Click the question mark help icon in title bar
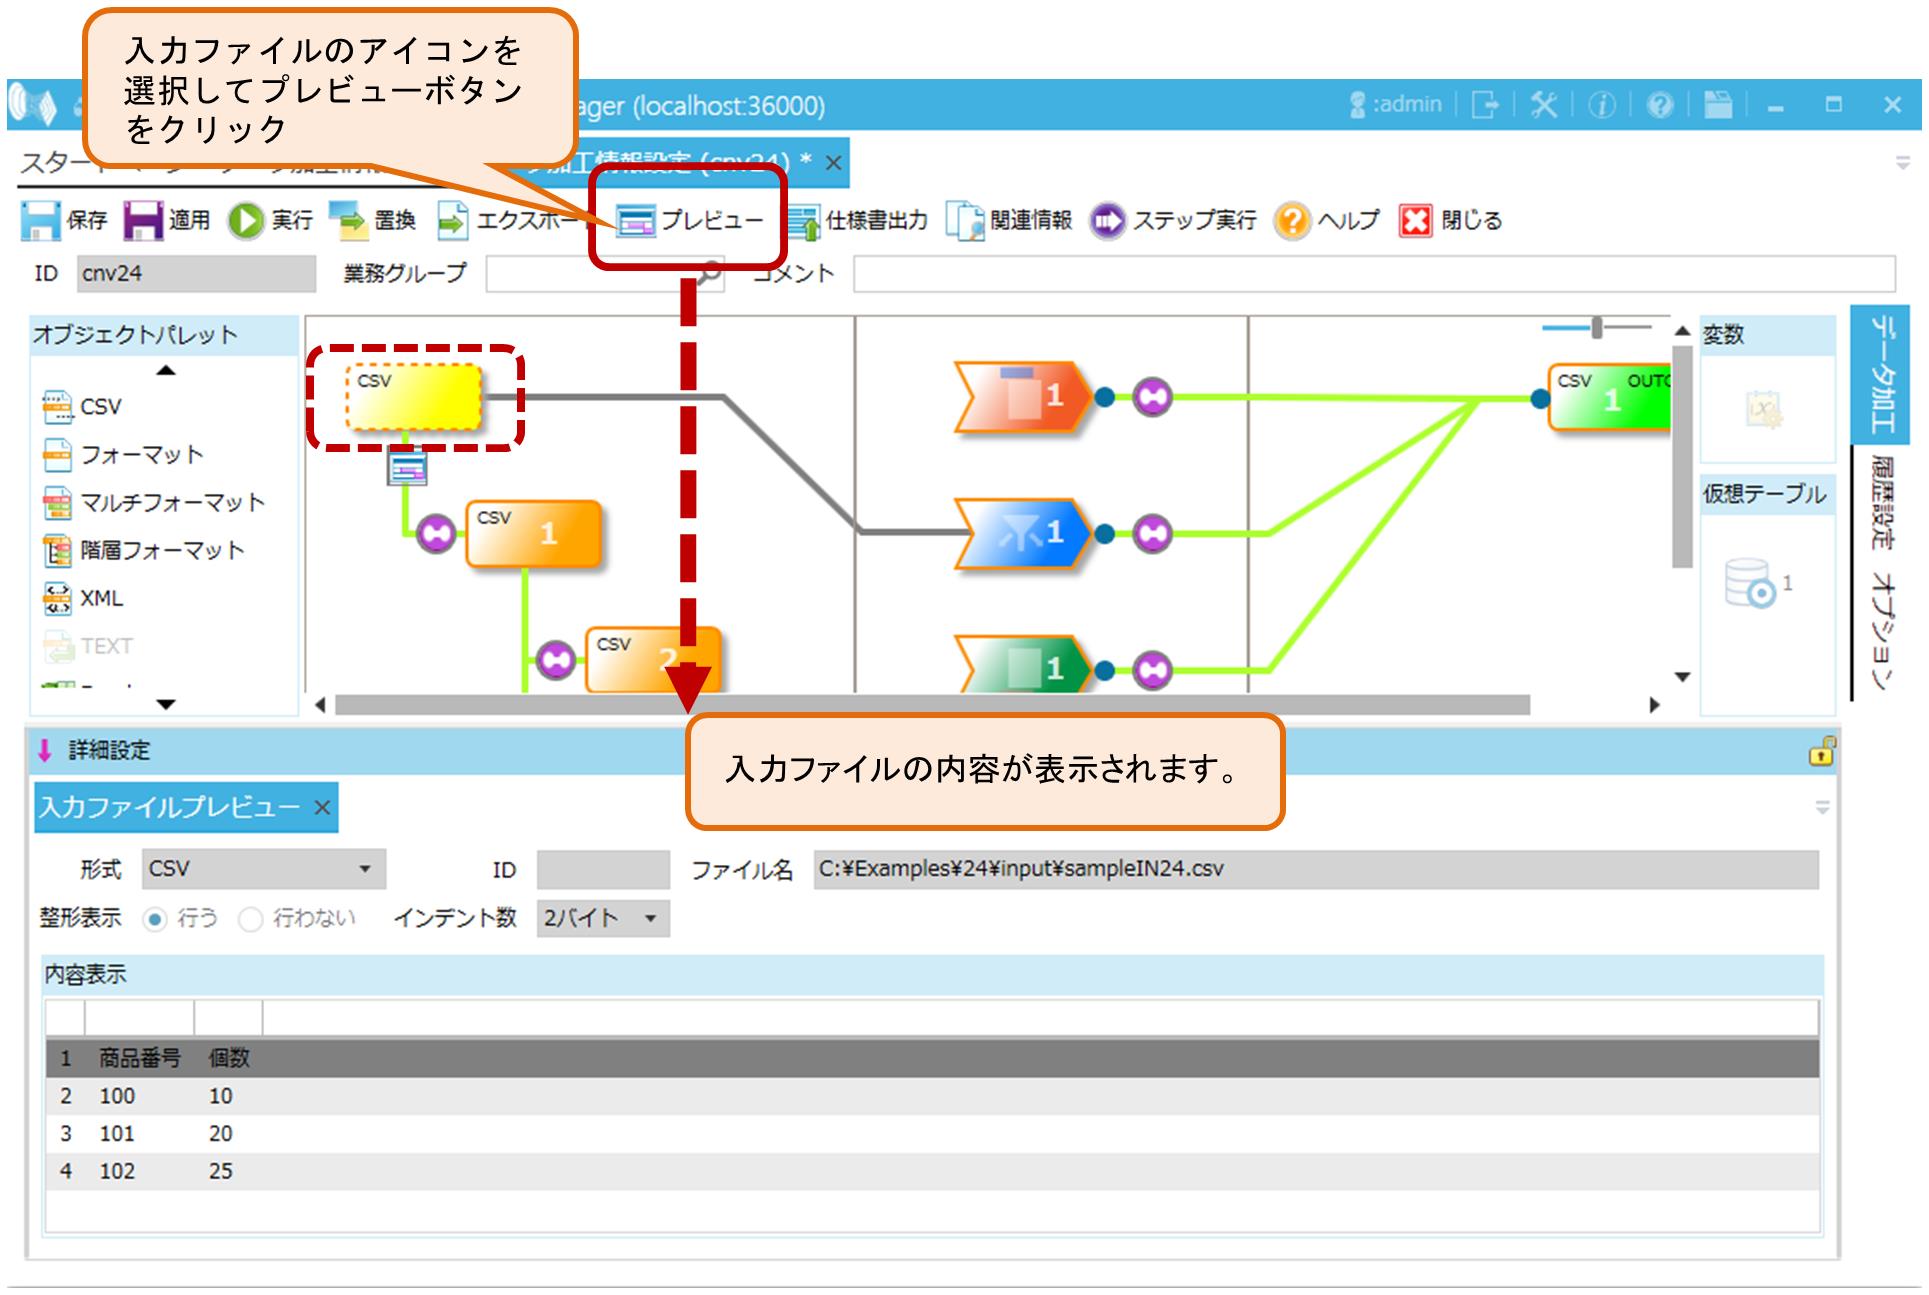The height and width of the screenshot is (1295, 1929). [1660, 104]
